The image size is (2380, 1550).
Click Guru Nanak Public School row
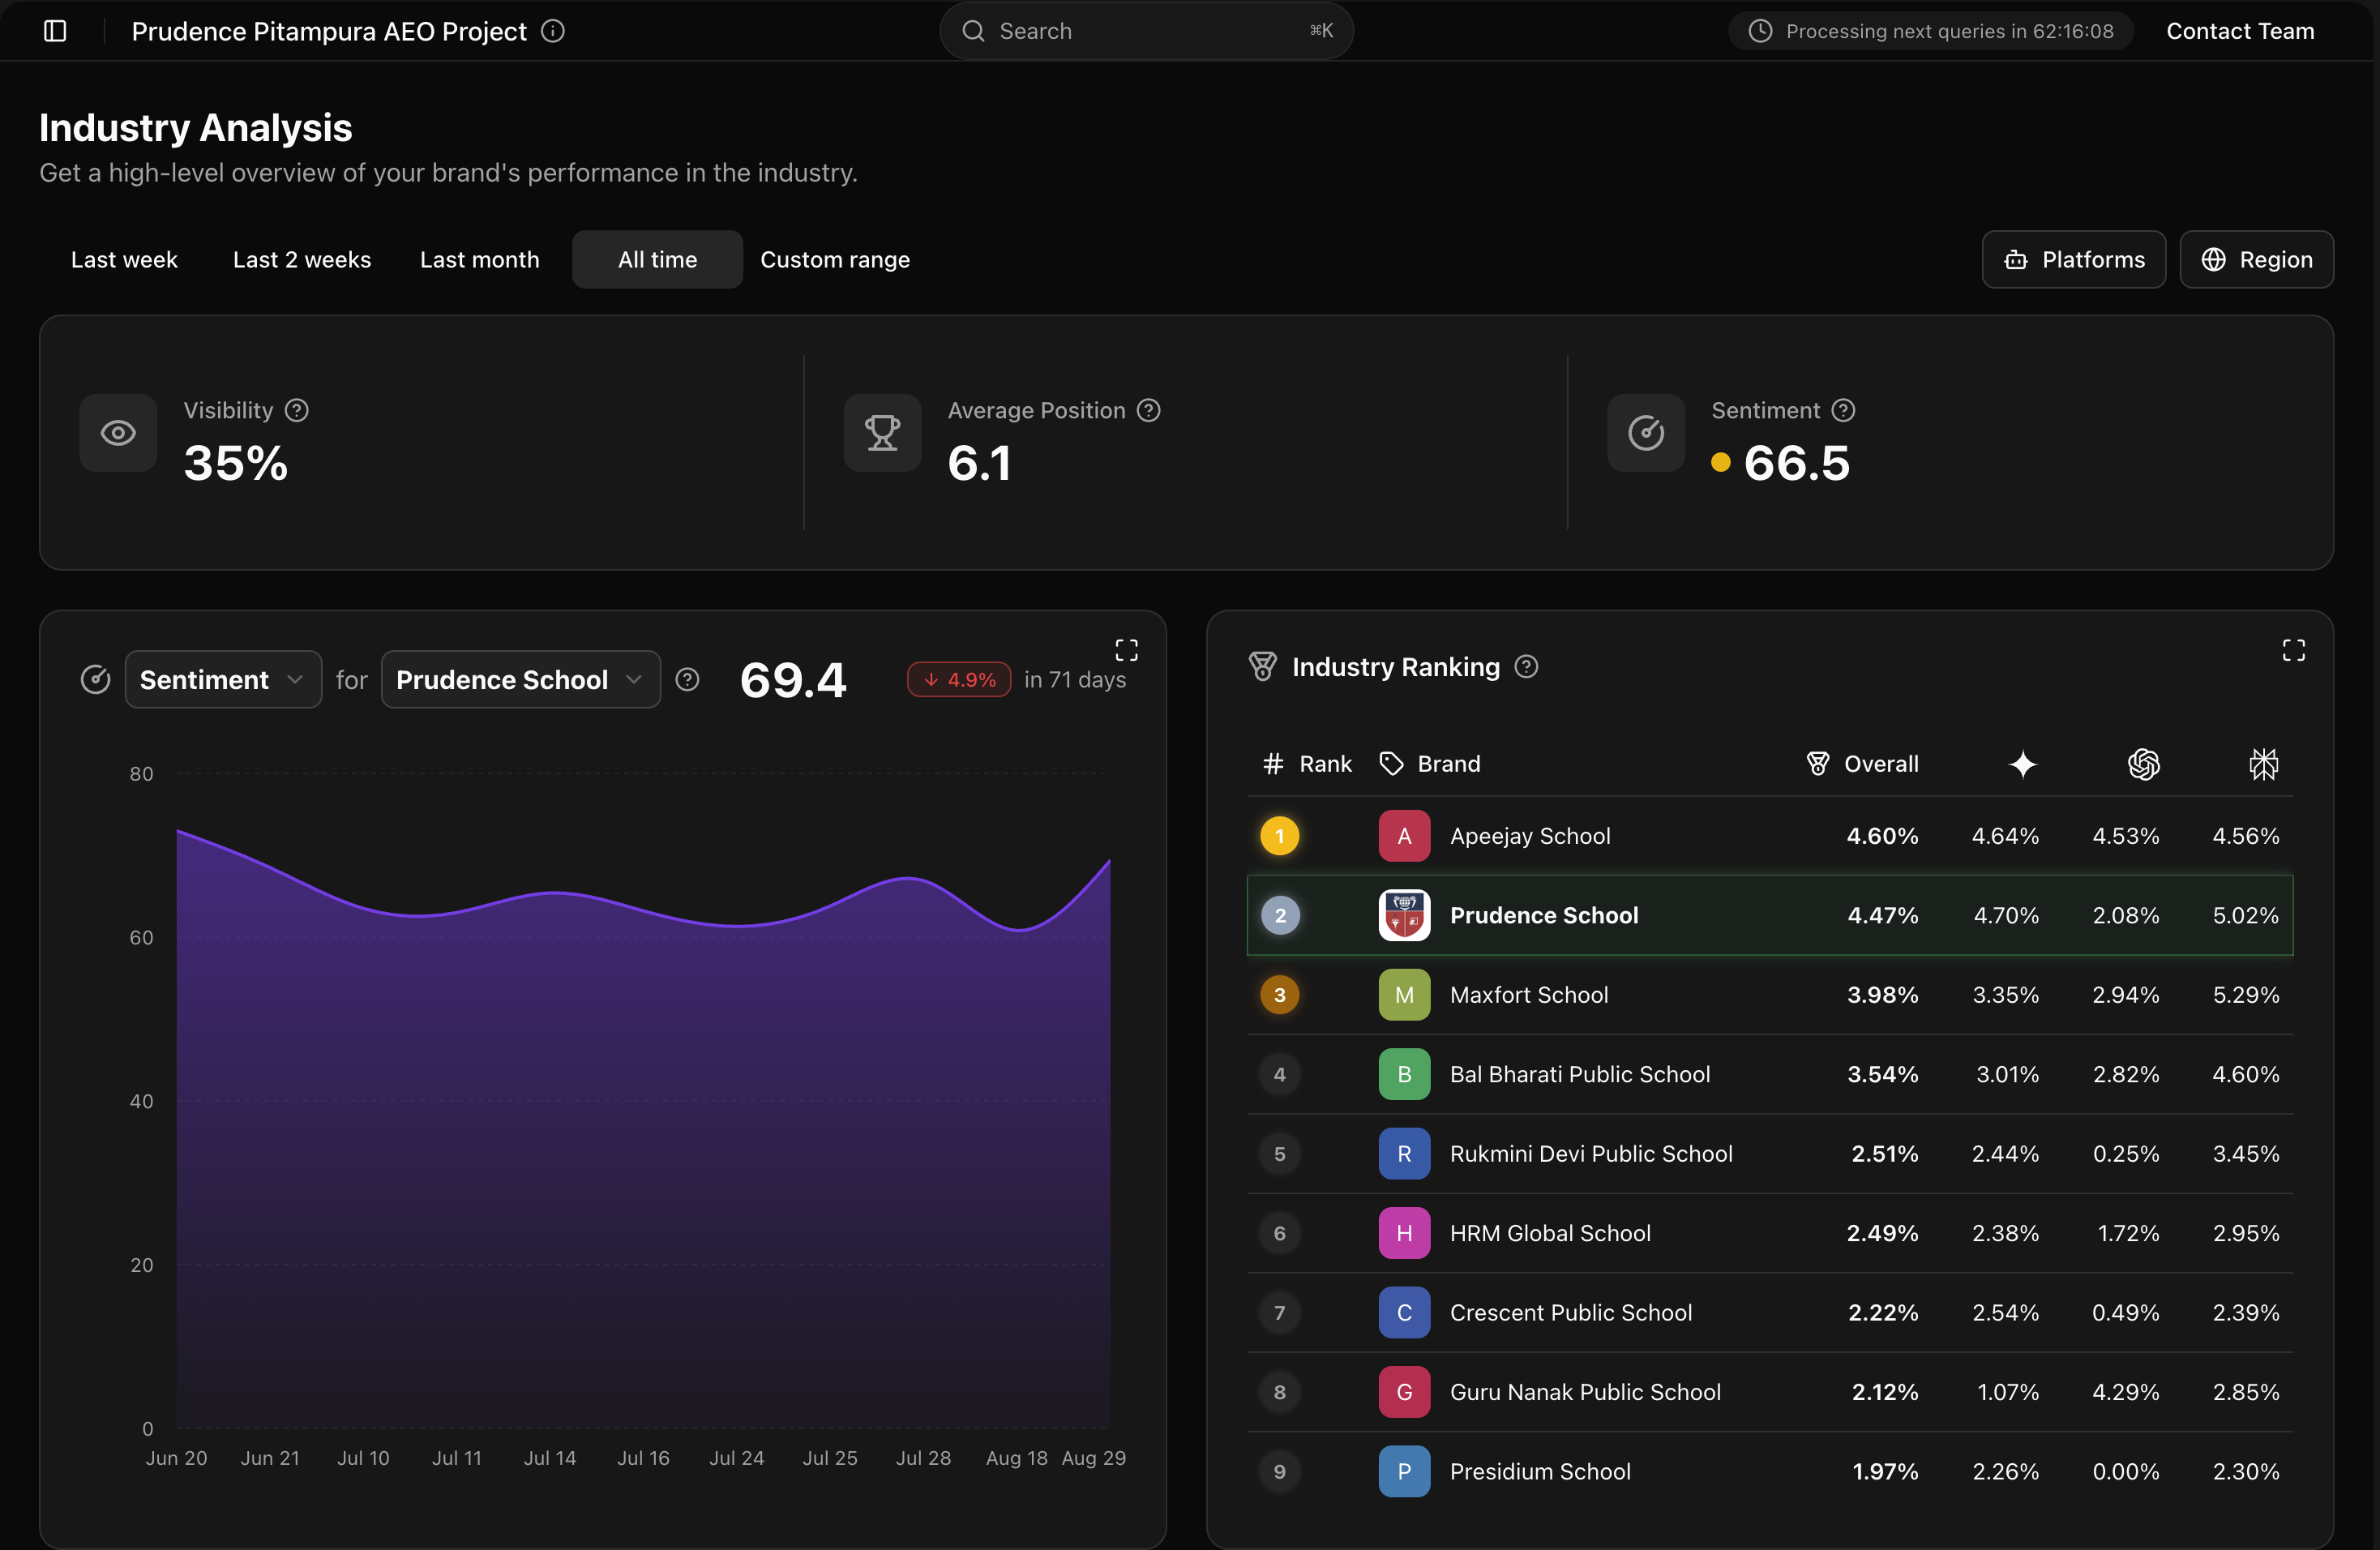(1770, 1392)
